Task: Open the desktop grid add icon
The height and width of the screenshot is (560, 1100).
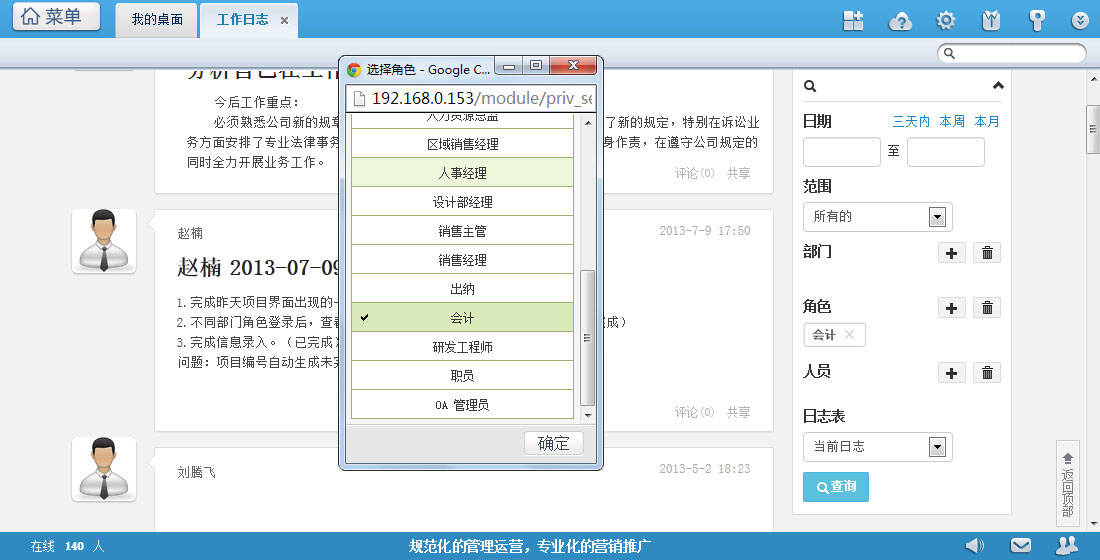Action: (853, 20)
